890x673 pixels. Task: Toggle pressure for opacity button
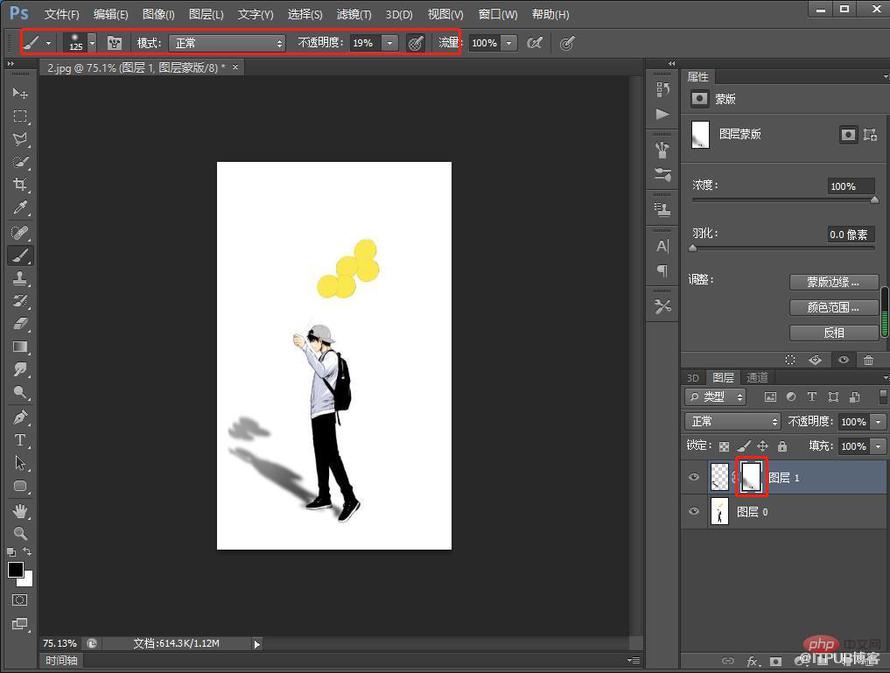pyautogui.click(x=415, y=43)
